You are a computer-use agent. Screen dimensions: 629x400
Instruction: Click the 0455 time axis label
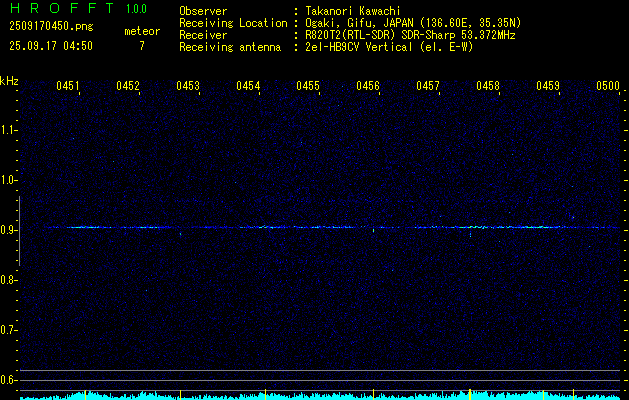tap(308, 86)
